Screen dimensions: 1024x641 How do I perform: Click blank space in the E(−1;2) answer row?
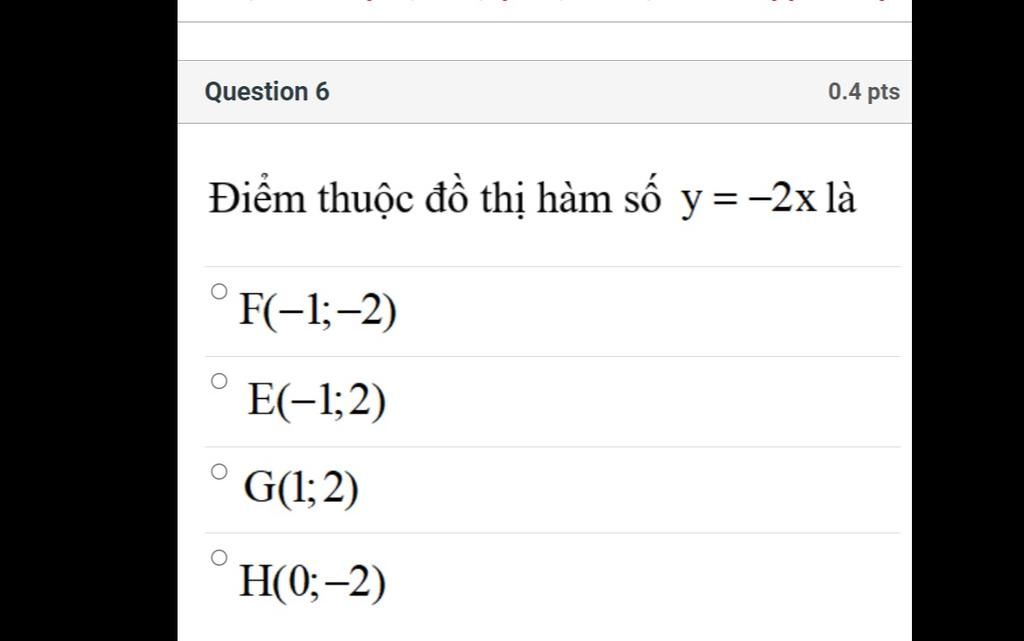tap(643, 401)
